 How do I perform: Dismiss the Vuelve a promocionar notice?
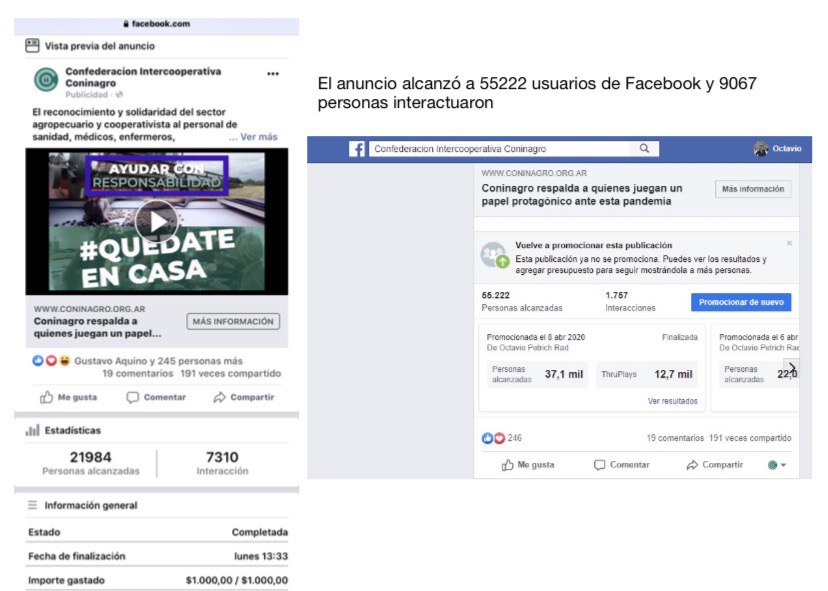[789, 243]
